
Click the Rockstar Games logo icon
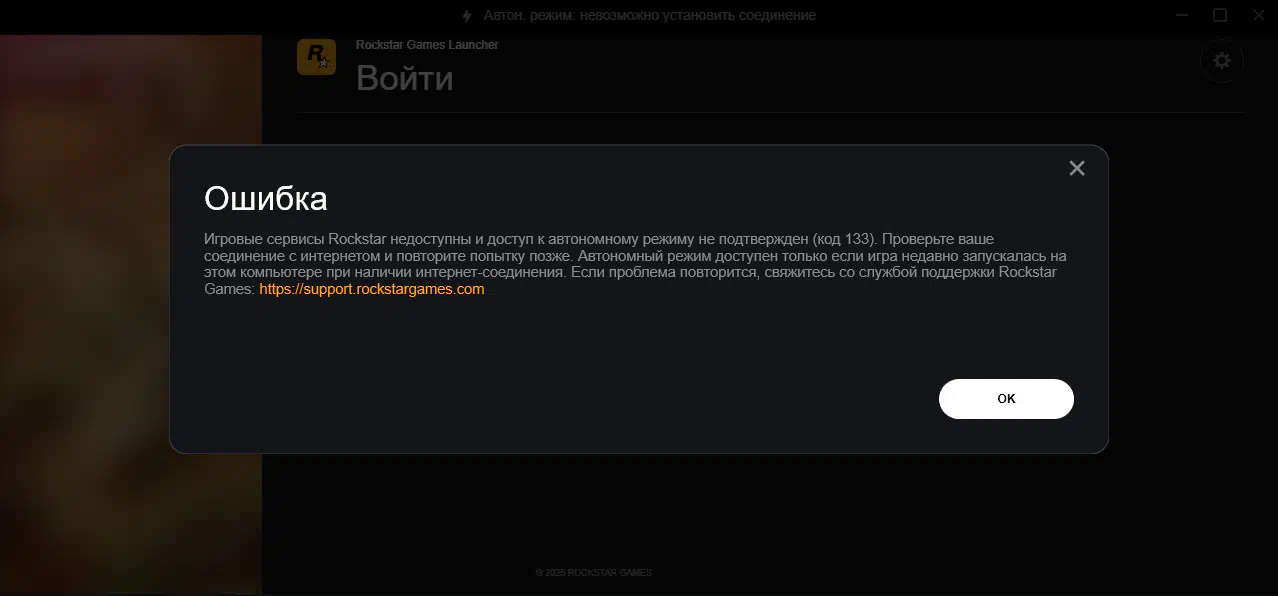pyautogui.click(x=316, y=57)
